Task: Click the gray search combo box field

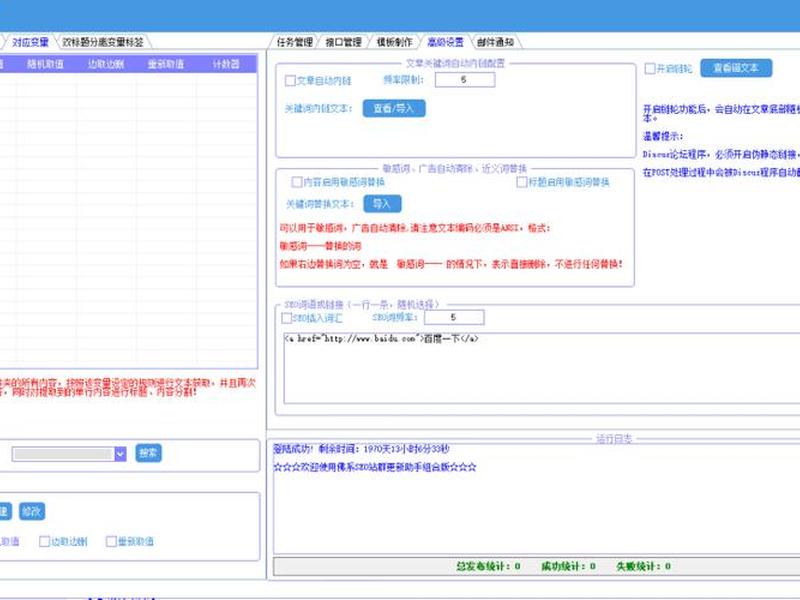Action: 63,454
